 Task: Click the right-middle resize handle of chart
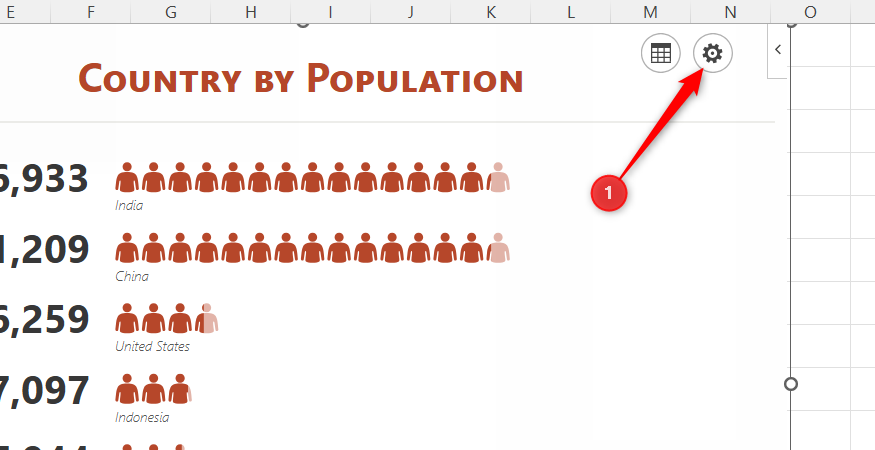click(x=791, y=384)
